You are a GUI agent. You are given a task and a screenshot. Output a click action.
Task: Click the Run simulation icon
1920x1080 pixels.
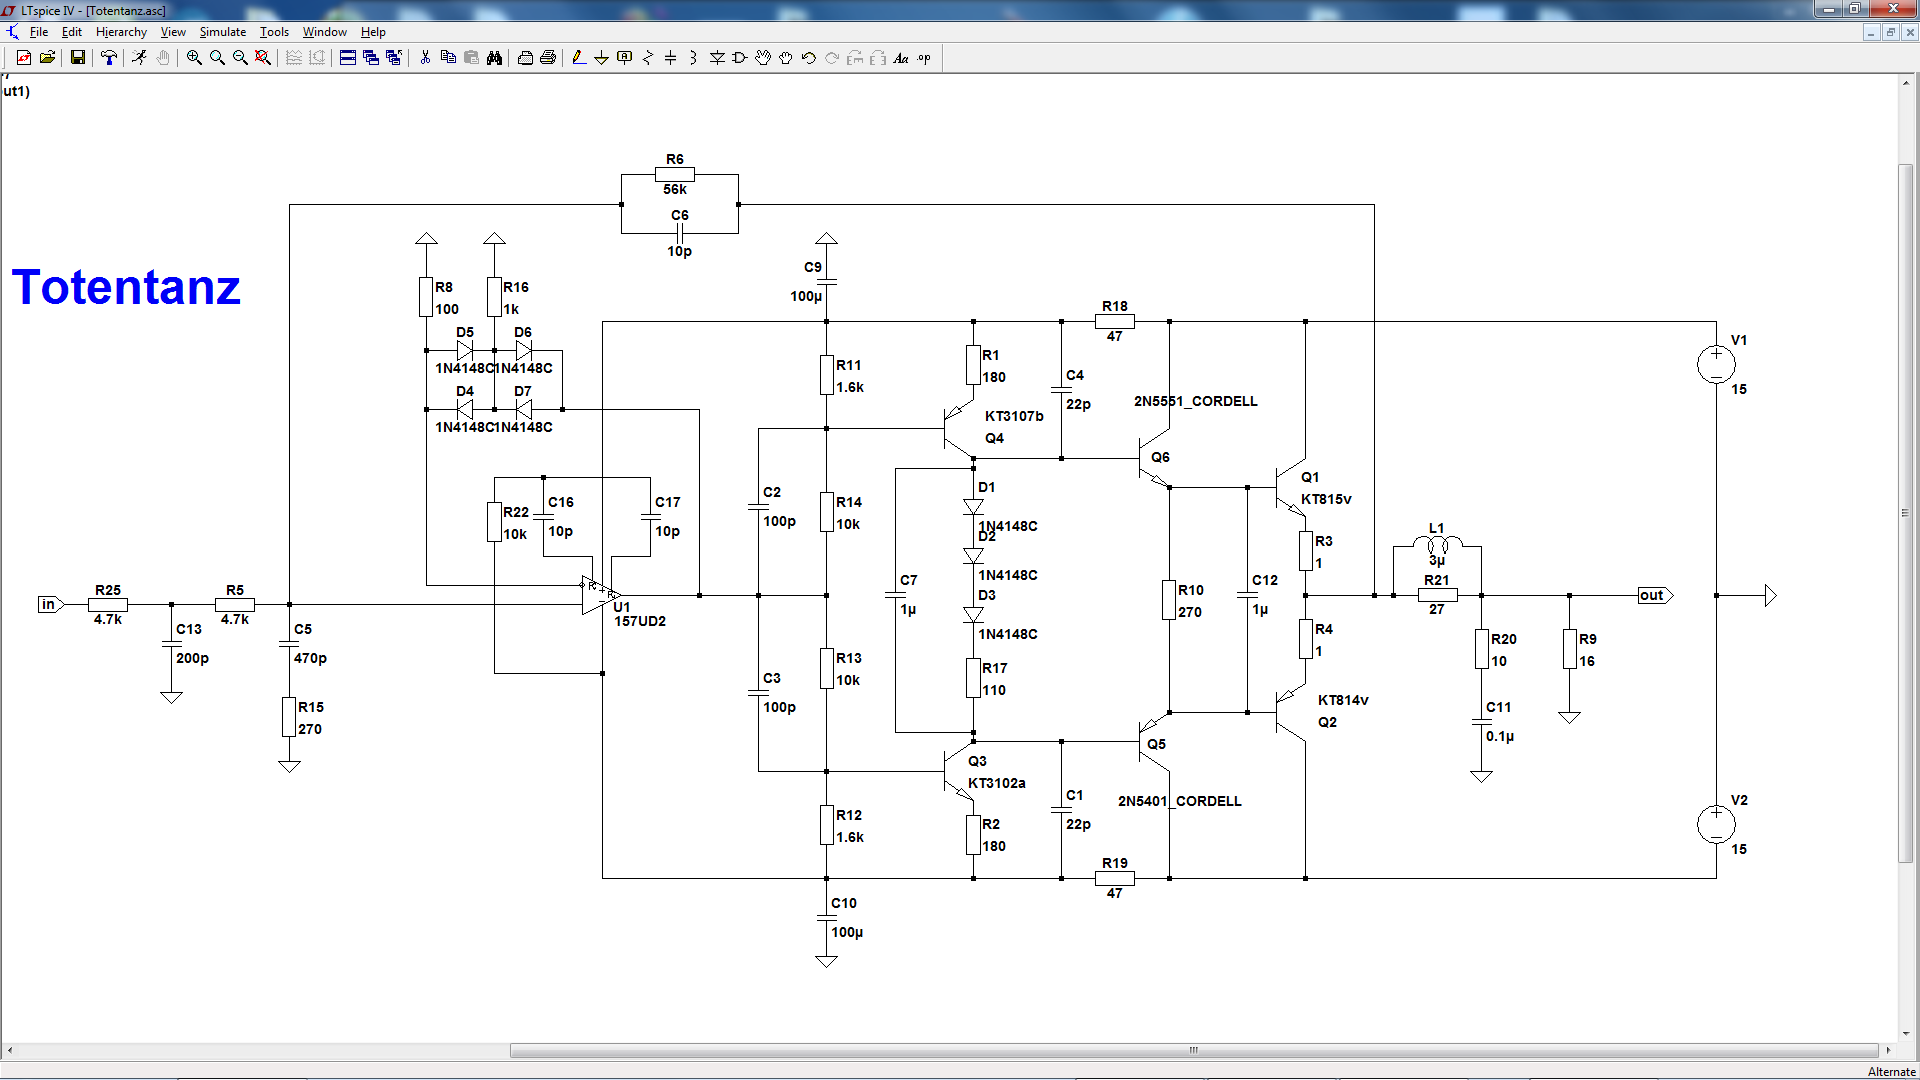tap(139, 58)
